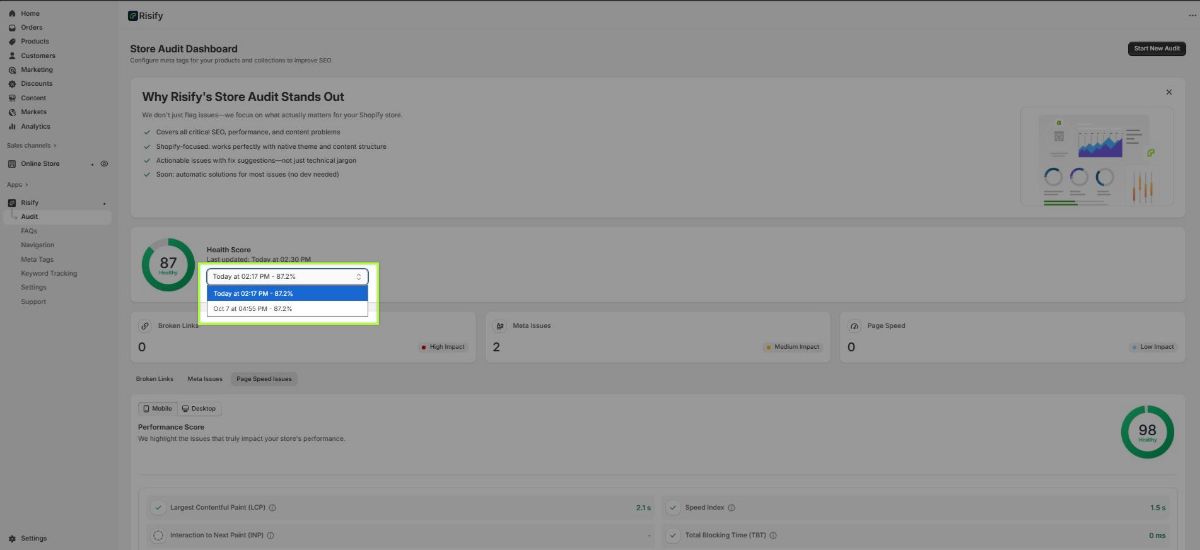
Task: Open Keyword Tracking in the Risify menu
Action: click(x=49, y=273)
